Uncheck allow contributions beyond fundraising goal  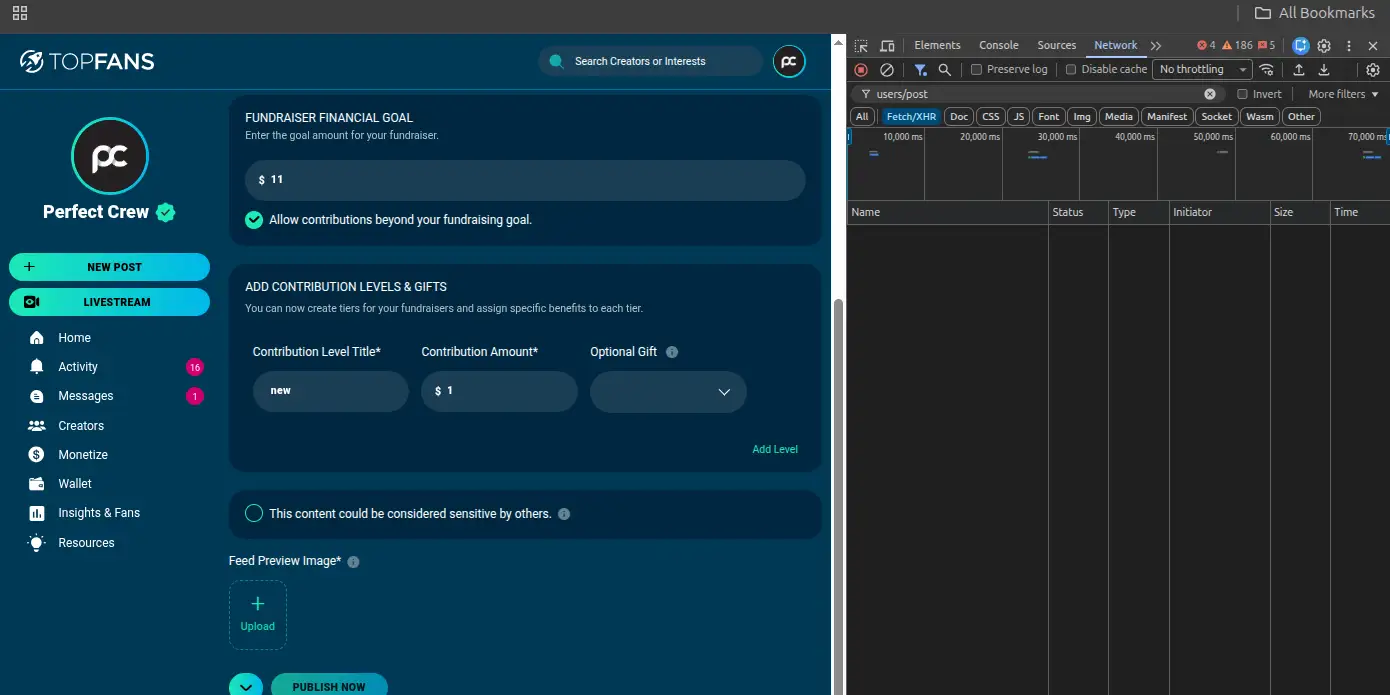[254, 220]
